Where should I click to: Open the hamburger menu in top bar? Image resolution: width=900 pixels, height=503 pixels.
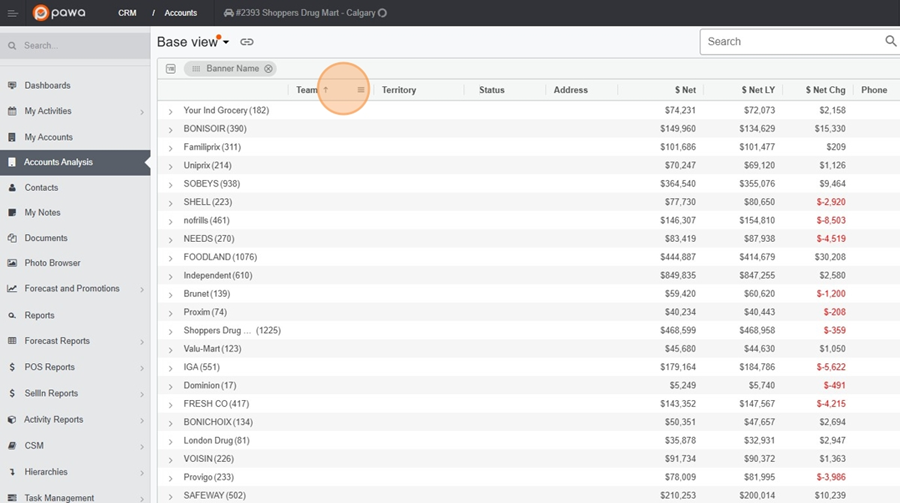[12, 13]
